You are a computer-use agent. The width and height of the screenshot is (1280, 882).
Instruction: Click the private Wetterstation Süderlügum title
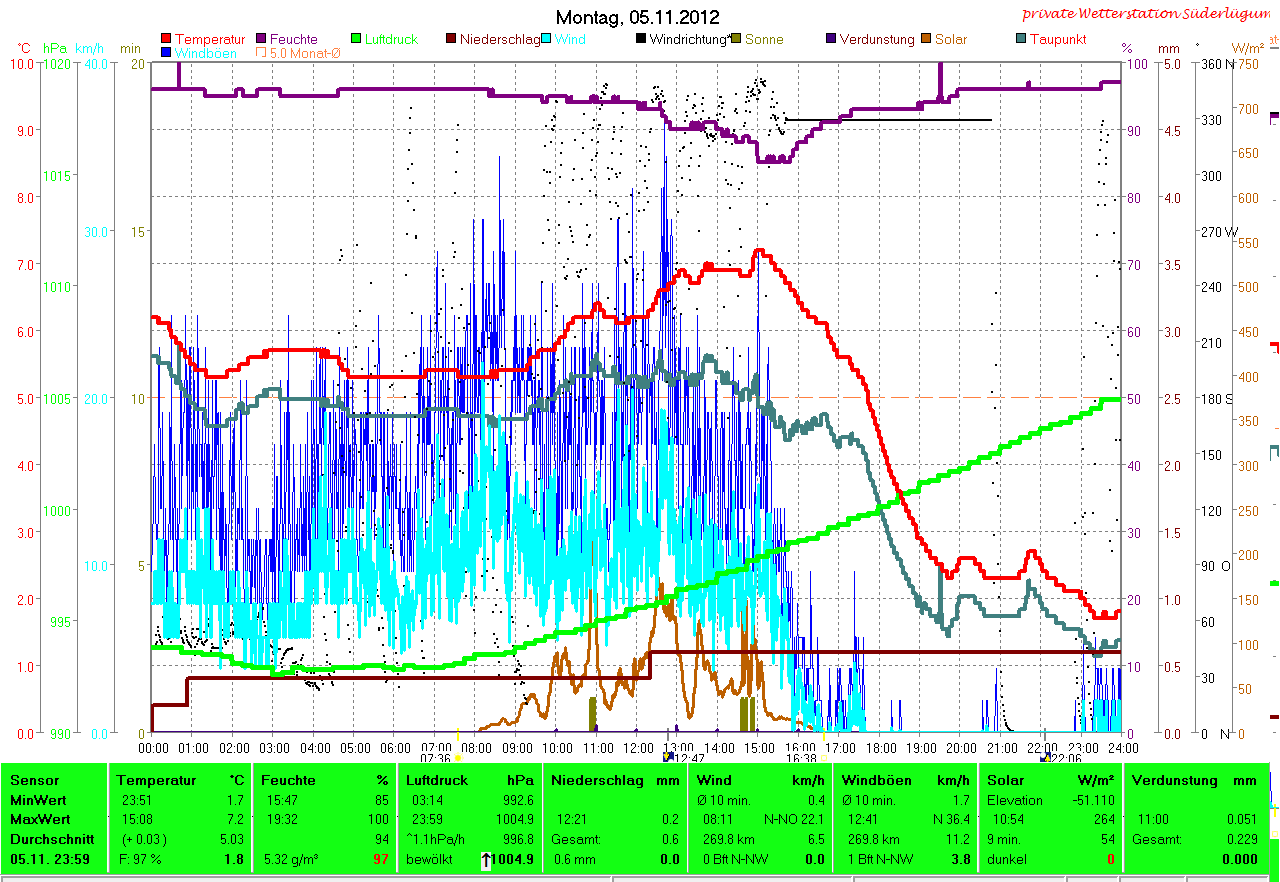(1150, 14)
